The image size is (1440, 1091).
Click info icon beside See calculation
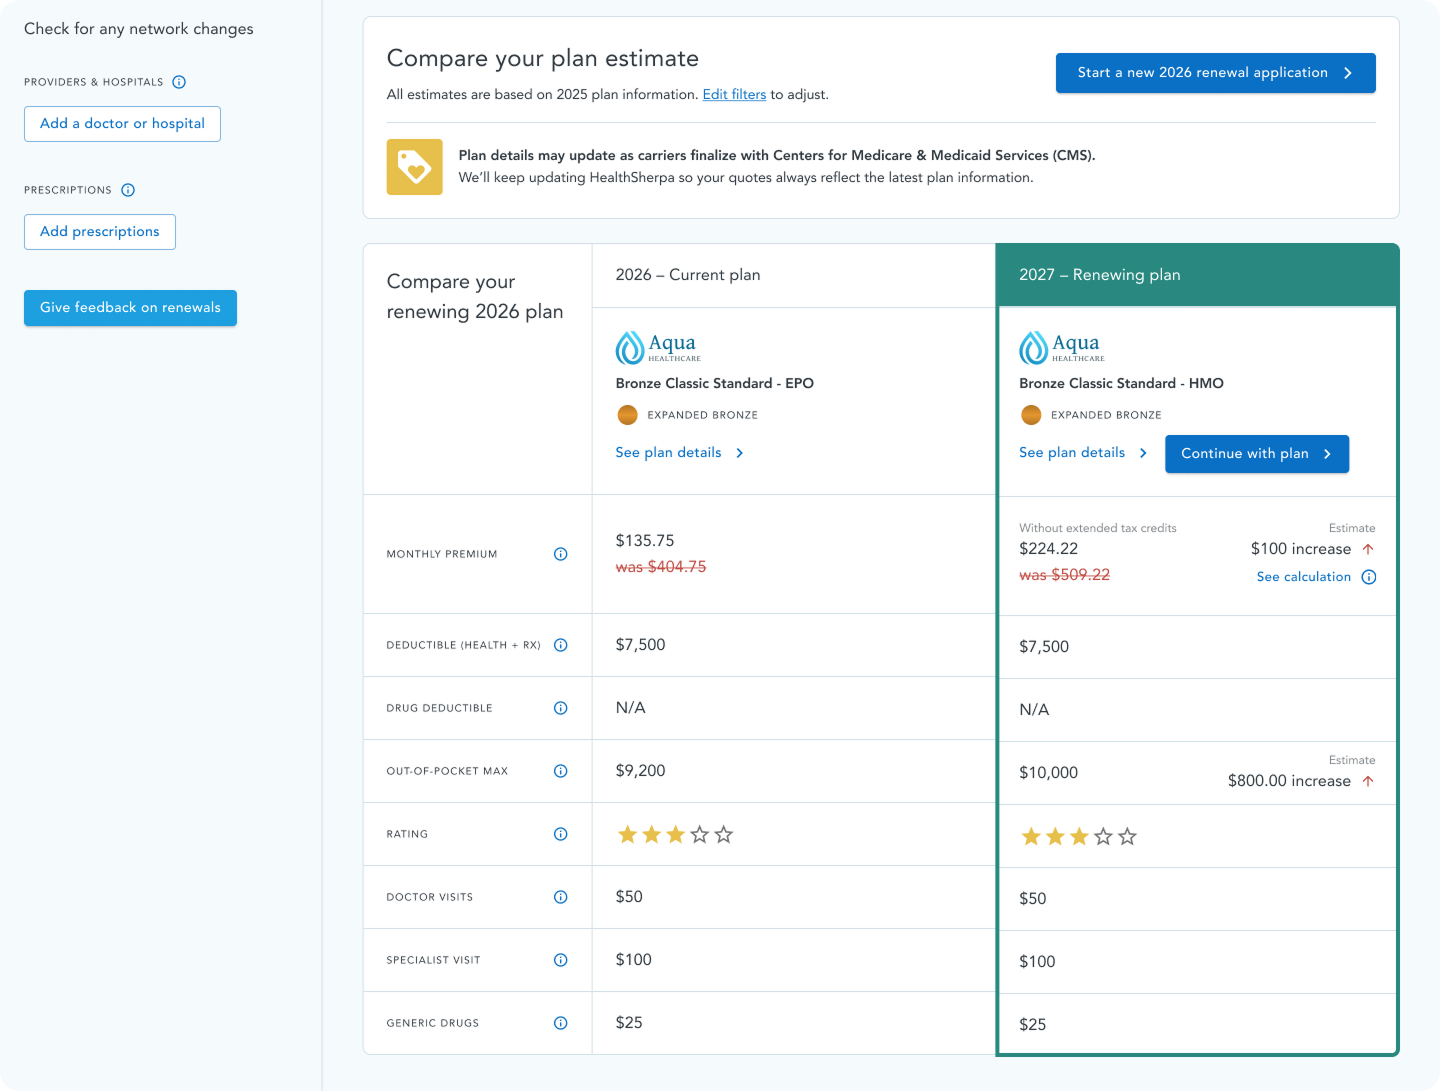tap(1369, 577)
